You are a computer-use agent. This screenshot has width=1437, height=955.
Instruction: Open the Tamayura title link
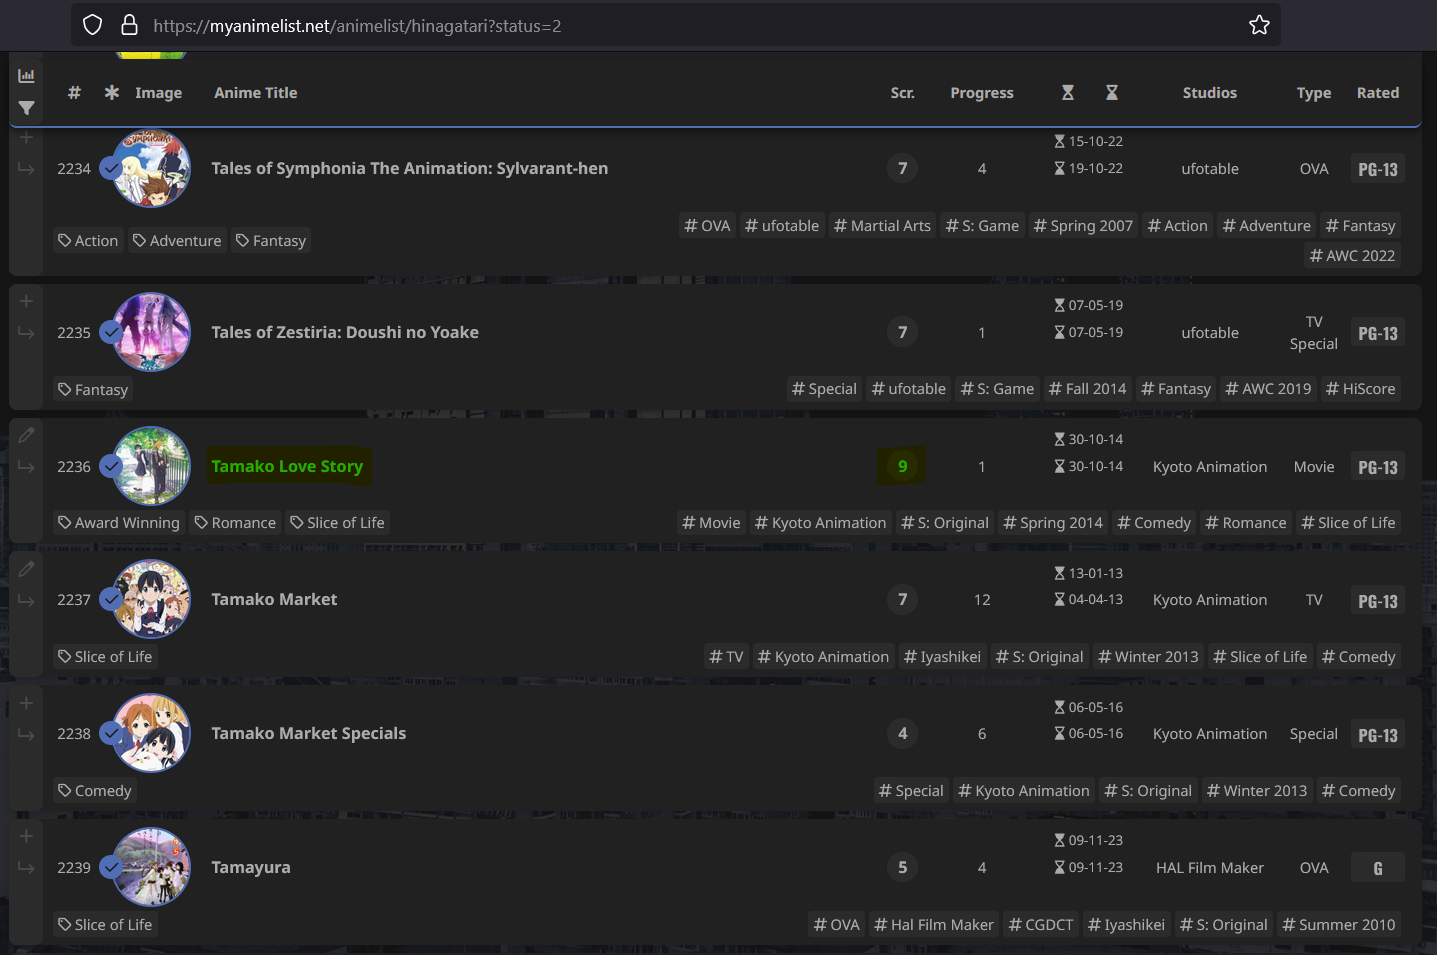(251, 867)
